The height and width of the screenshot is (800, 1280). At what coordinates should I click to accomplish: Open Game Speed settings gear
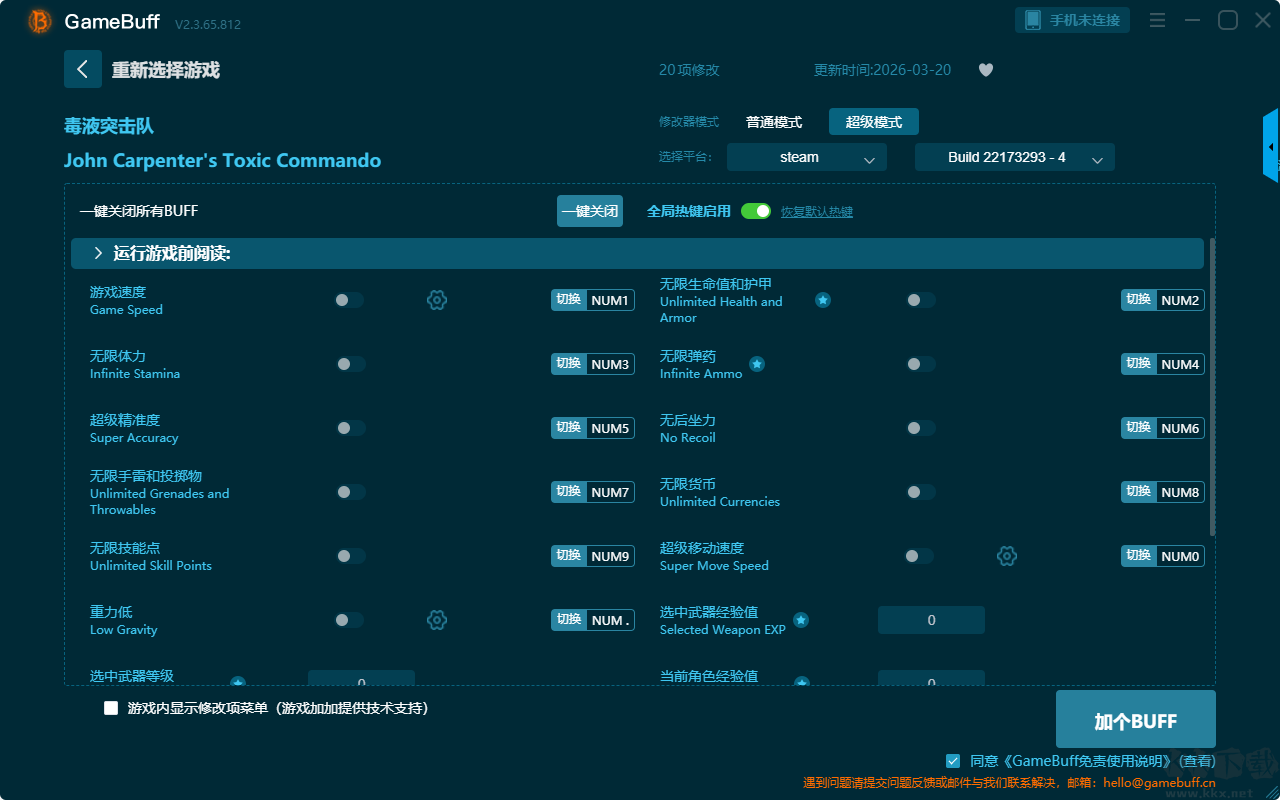[x=437, y=300]
